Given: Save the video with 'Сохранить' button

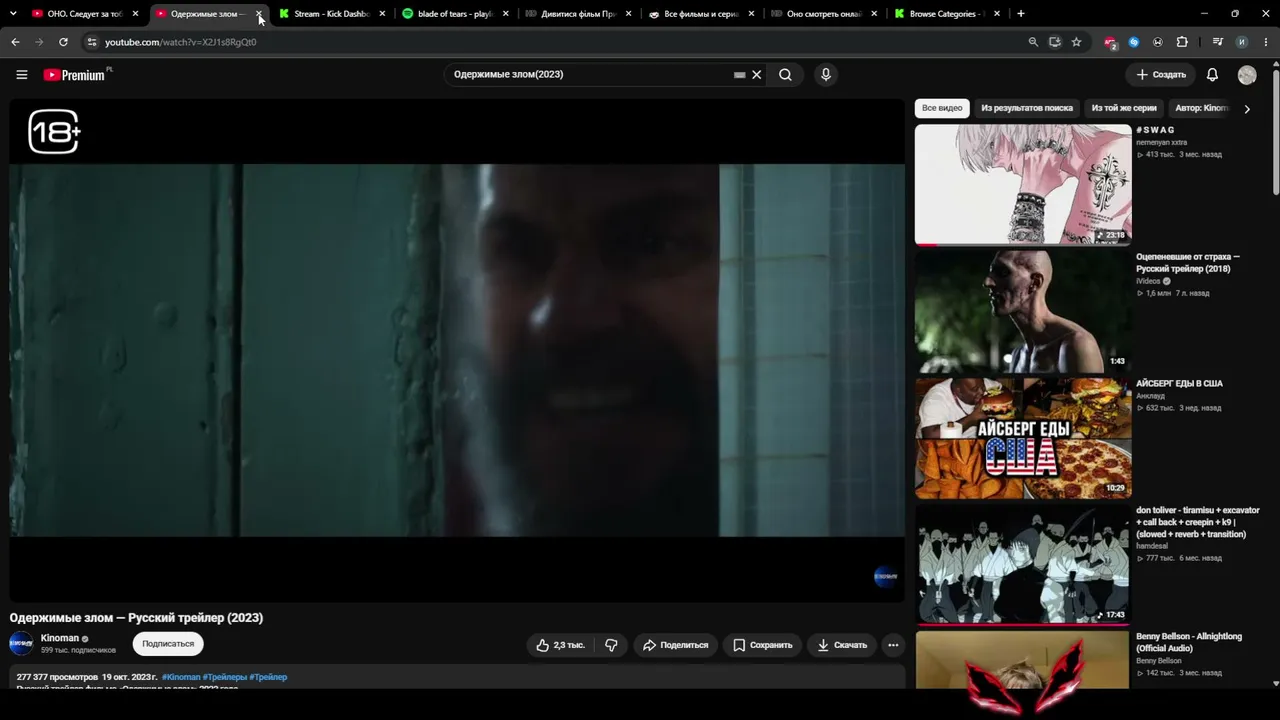Looking at the screenshot, I should click(763, 645).
